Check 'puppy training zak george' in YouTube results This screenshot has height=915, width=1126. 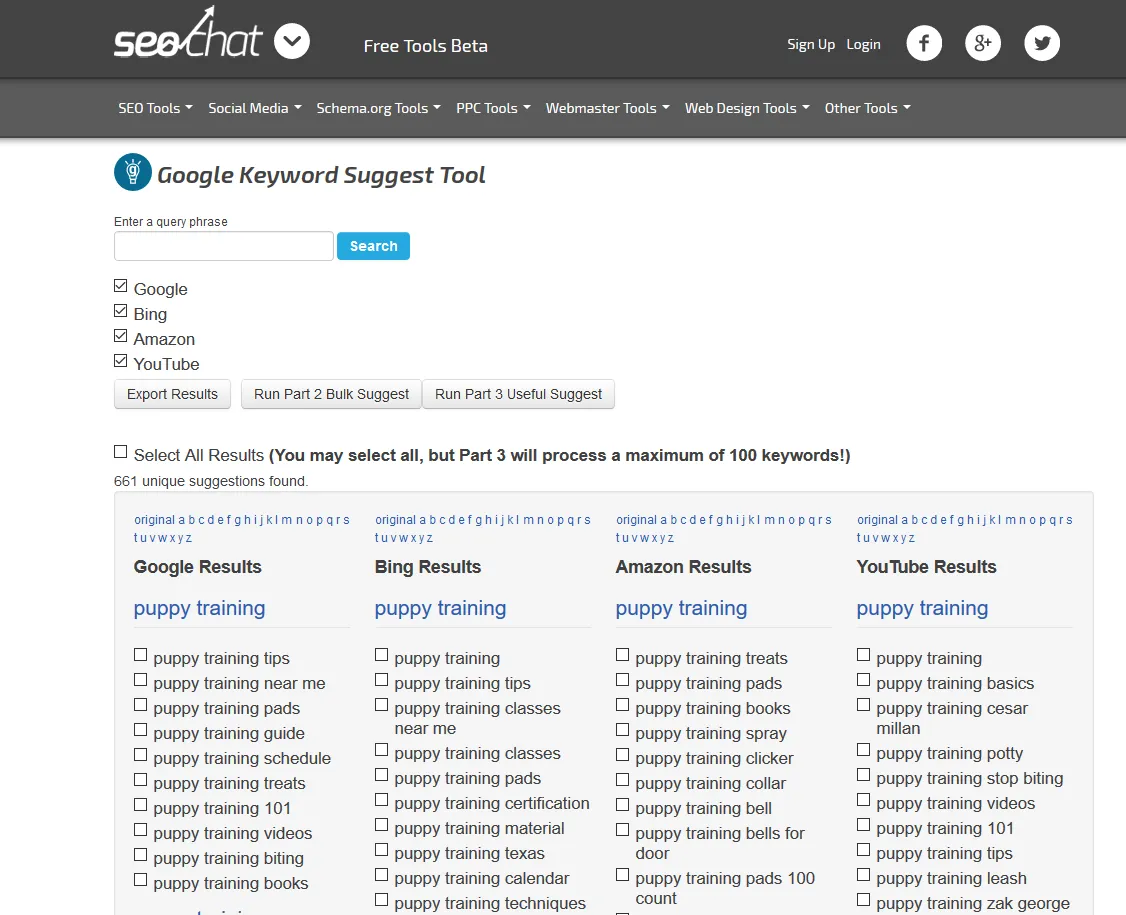[863, 900]
